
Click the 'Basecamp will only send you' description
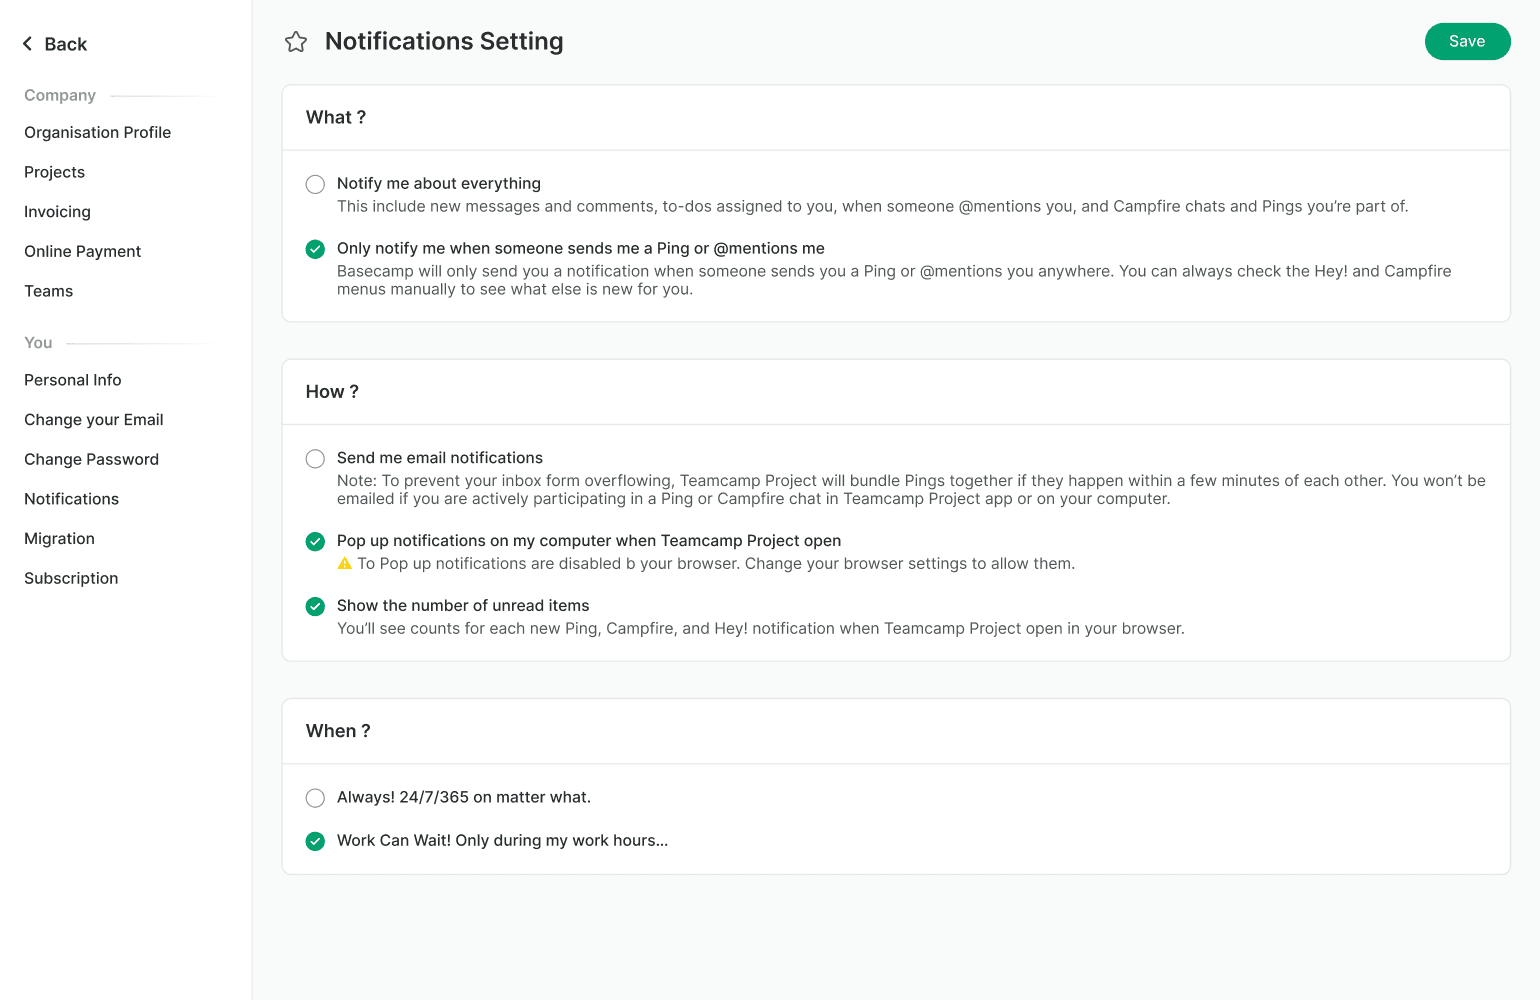tap(894, 280)
